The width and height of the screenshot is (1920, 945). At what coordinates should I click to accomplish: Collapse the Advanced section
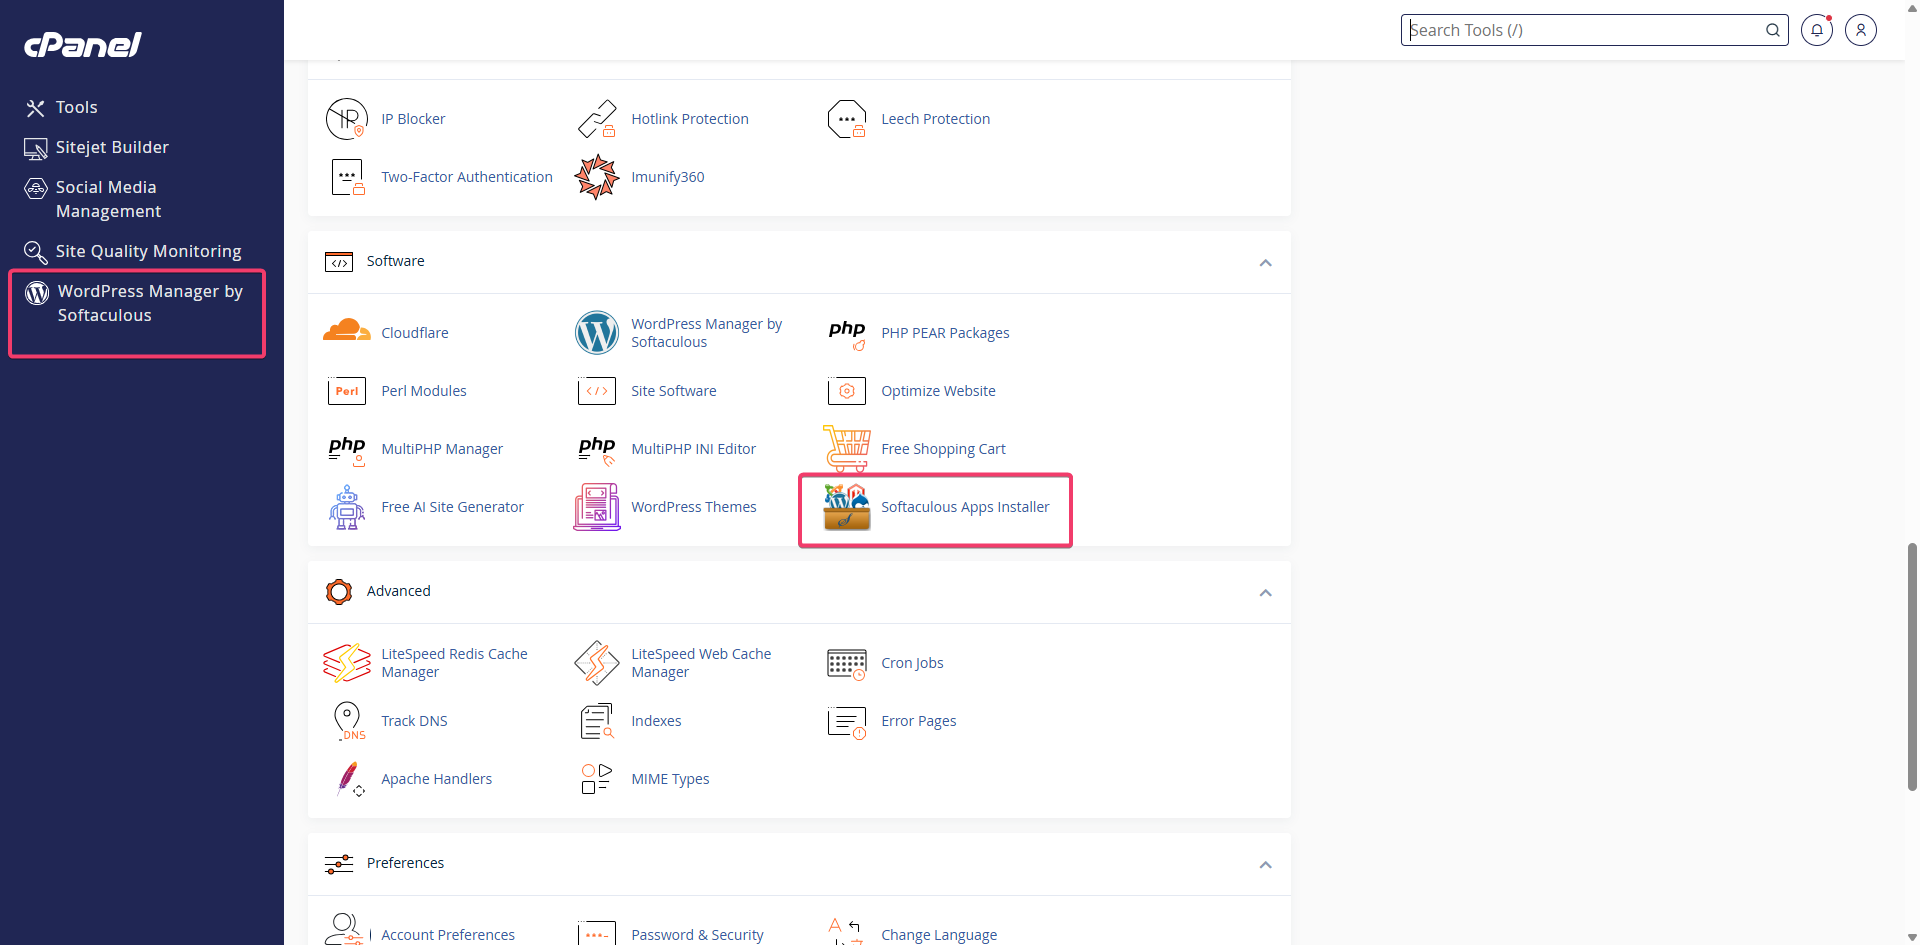pos(1265,592)
